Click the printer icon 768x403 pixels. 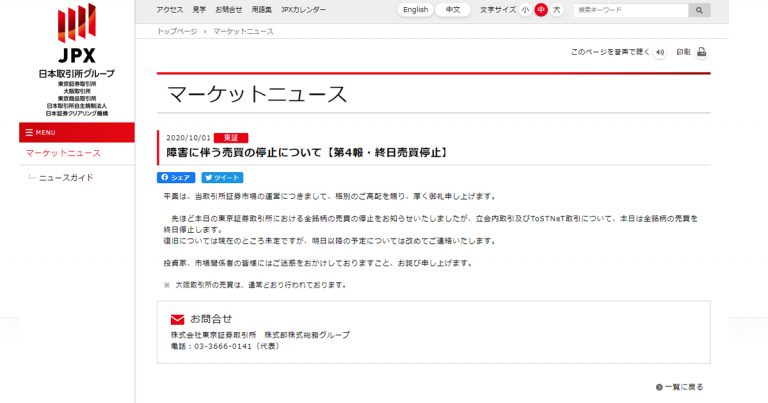[702, 52]
